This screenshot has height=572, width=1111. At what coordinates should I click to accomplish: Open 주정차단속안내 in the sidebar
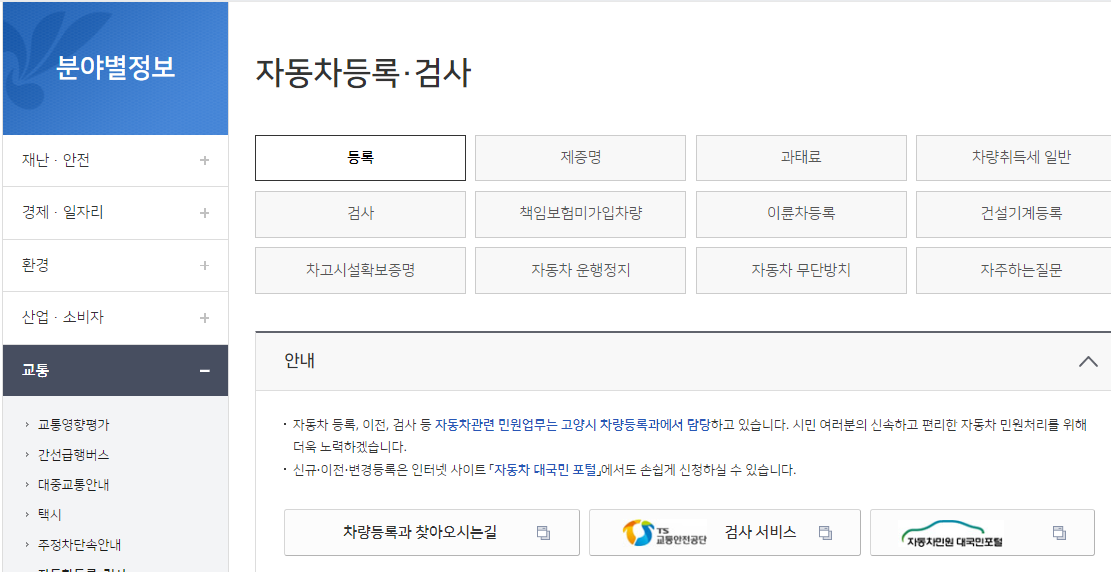pyautogui.click(x=80, y=546)
